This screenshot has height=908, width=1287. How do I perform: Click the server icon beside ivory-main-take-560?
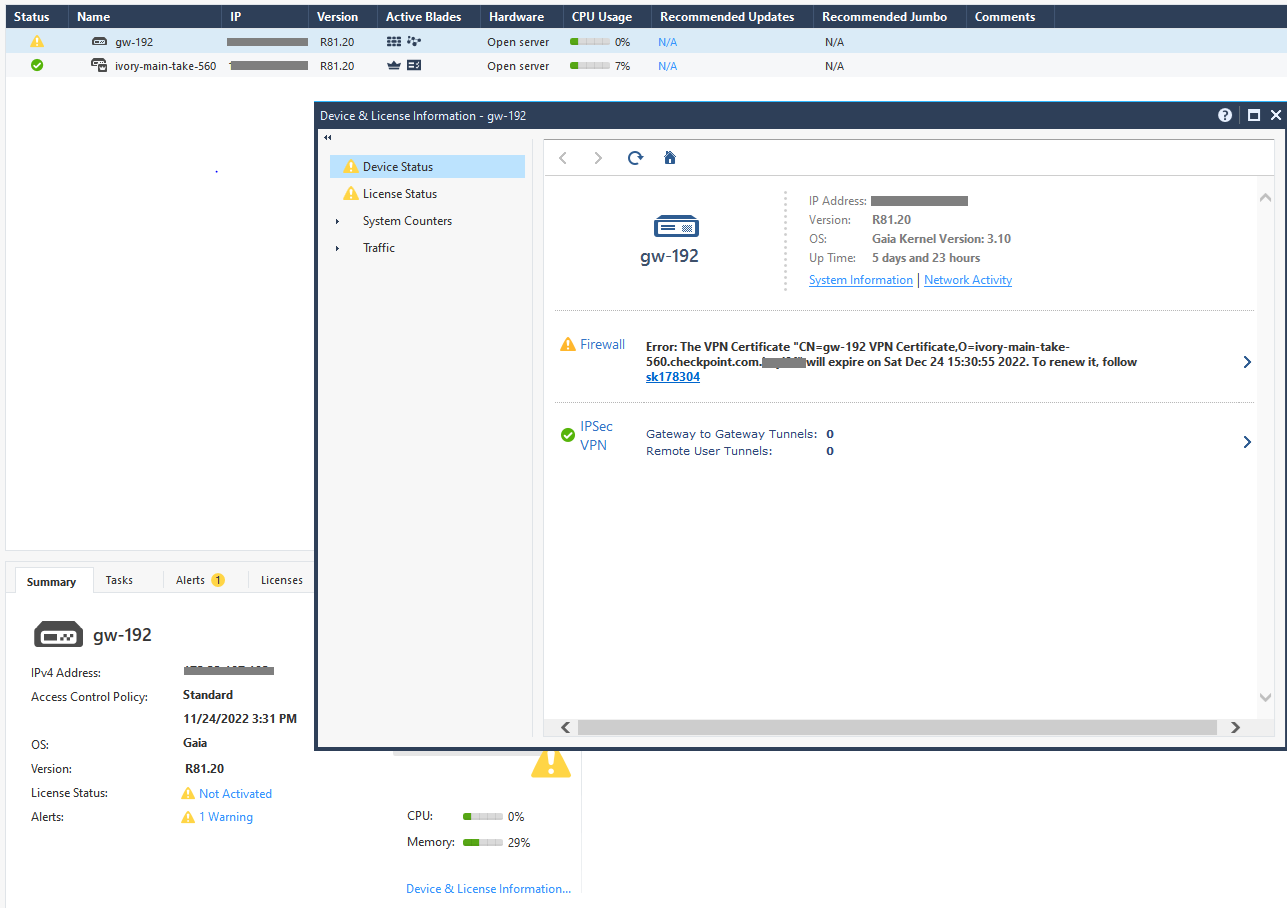pyautogui.click(x=99, y=66)
